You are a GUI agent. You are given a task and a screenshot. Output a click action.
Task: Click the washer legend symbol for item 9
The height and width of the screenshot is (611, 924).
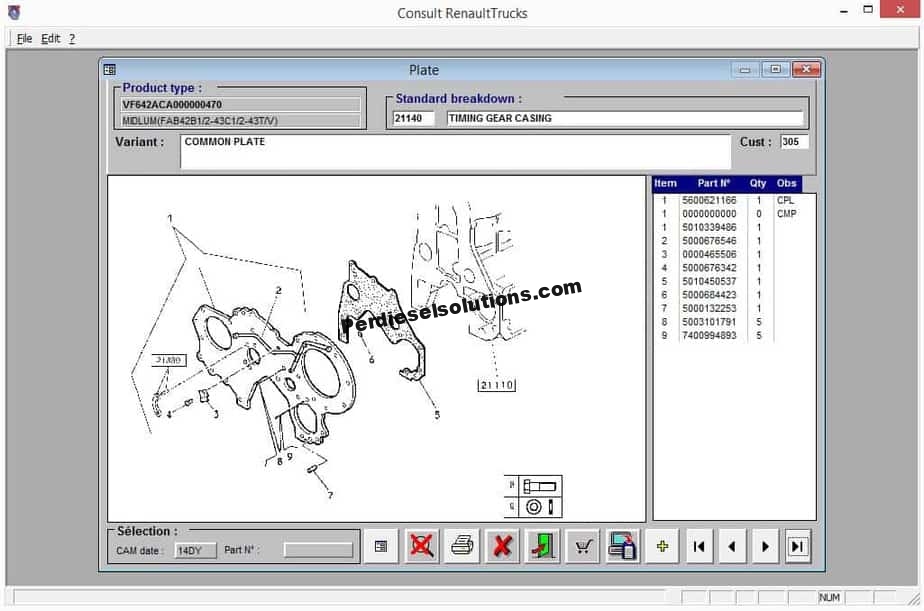coord(540,507)
